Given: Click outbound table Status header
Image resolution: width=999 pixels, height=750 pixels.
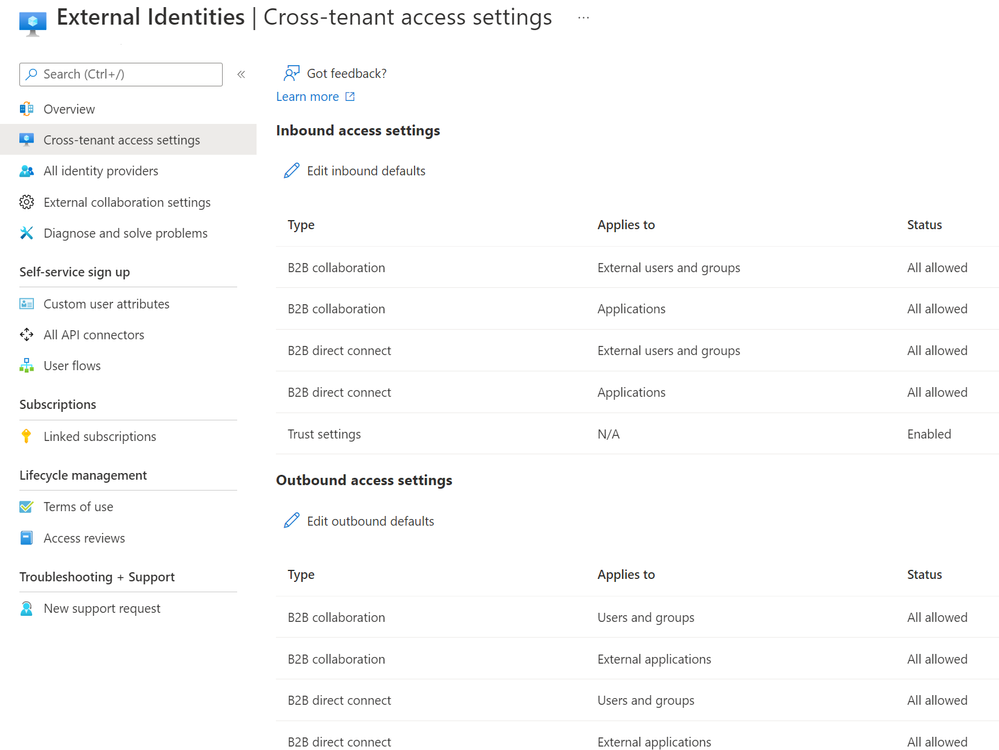Looking at the screenshot, I should (924, 575).
